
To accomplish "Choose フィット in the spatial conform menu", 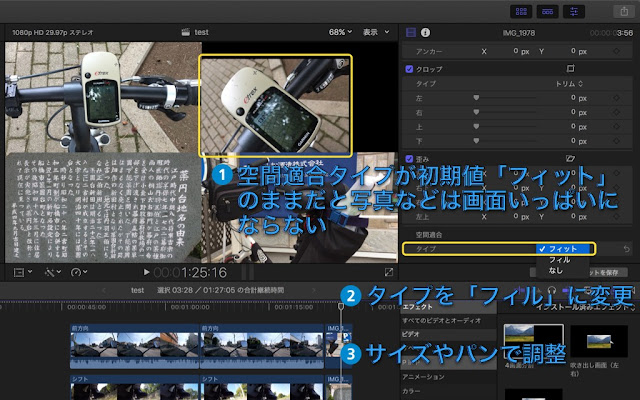I will coord(562,249).
